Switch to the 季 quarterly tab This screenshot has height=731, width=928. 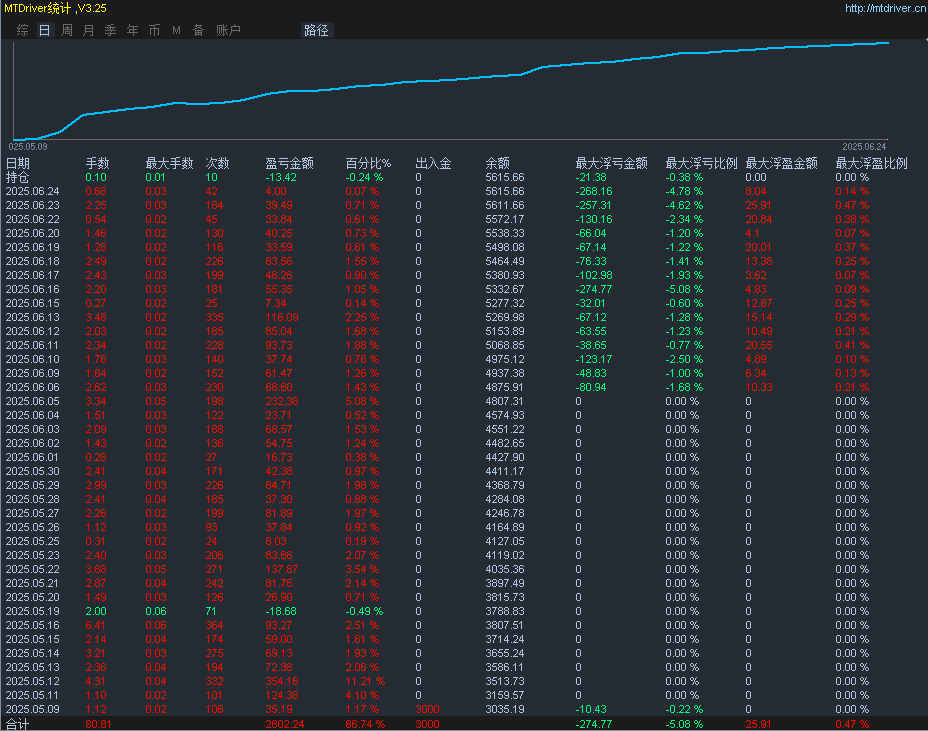click(111, 30)
